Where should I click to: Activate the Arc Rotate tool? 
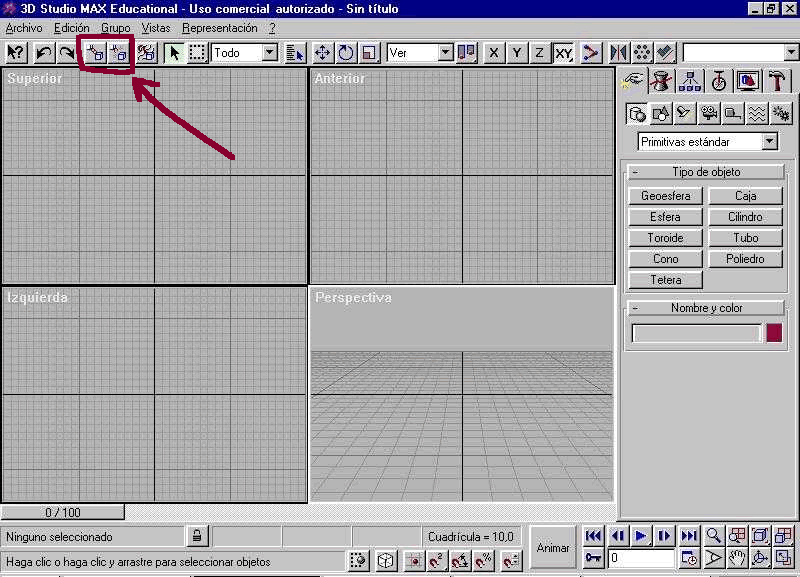tap(760, 559)
